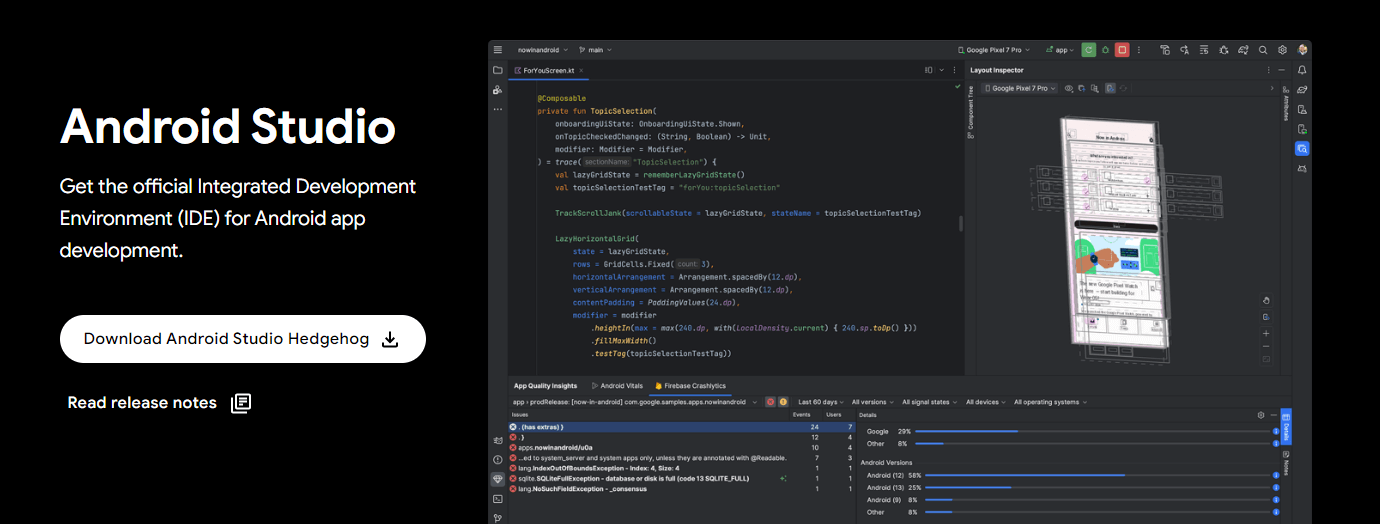Viewport: 1380px width, 524px height.
Task: Select the NoSuchFieldException issue row
Action: click(682, 489)
